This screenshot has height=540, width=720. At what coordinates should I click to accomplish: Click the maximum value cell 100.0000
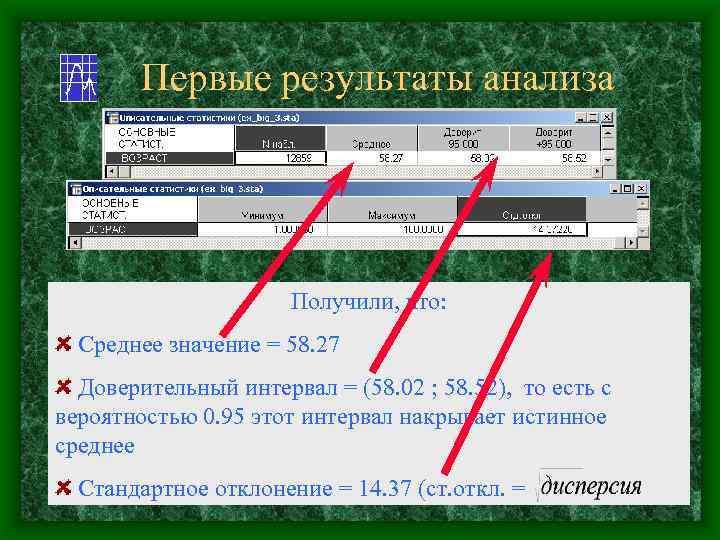point(392,229)
